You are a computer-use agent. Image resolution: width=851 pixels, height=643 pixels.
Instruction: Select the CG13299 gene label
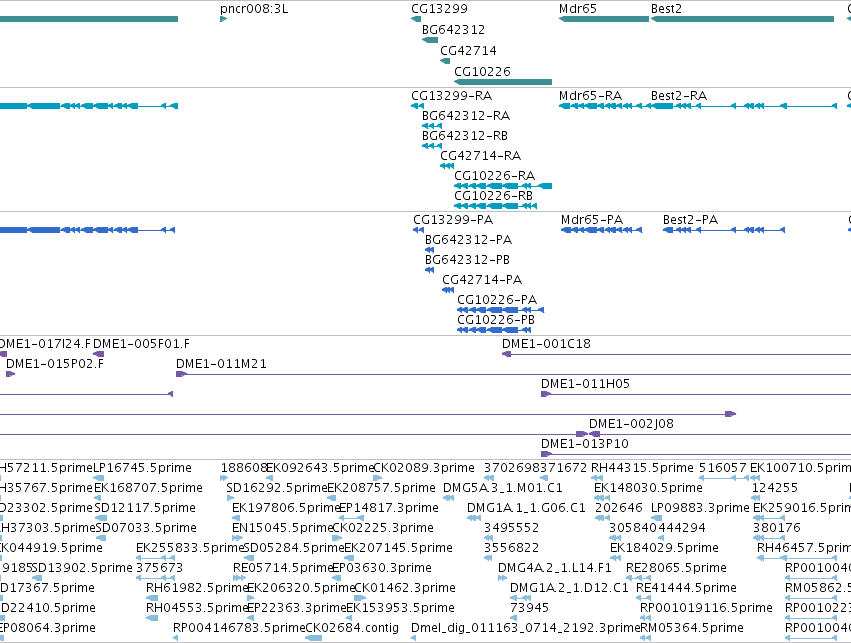coord(439,9)
